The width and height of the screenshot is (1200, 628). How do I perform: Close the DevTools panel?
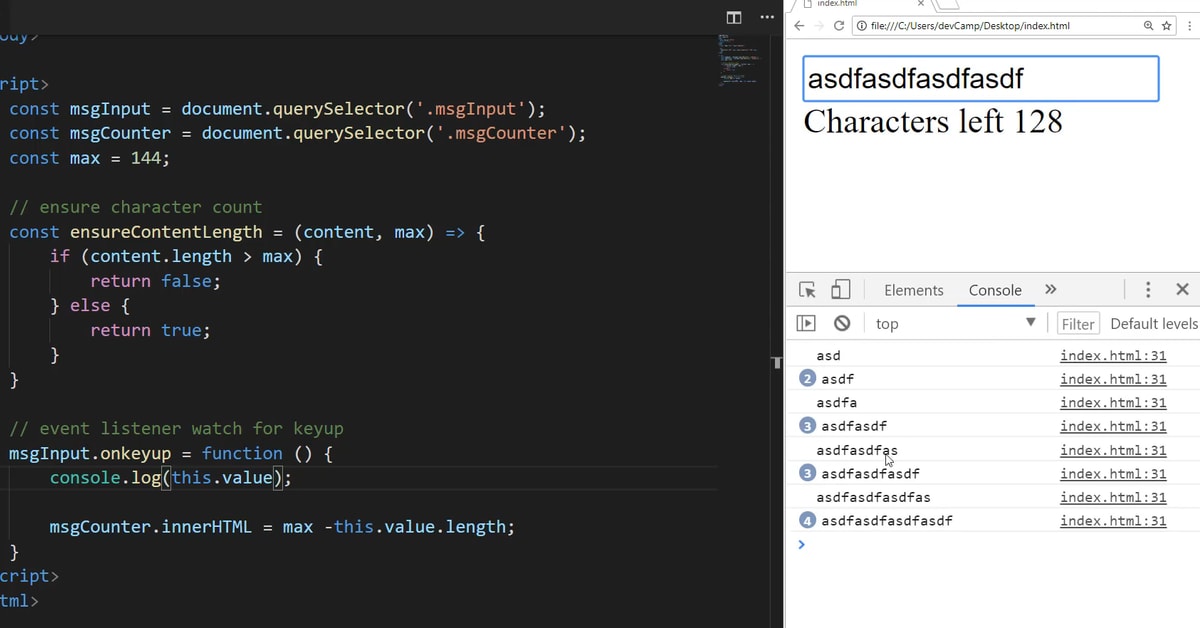click(x=1182, y=290)
